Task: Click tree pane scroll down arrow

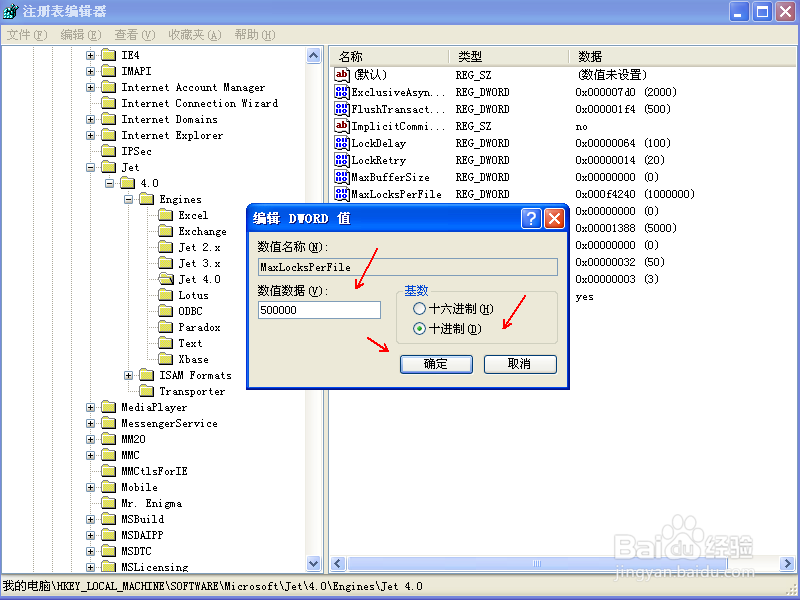Action: click(x=314, y=564)
